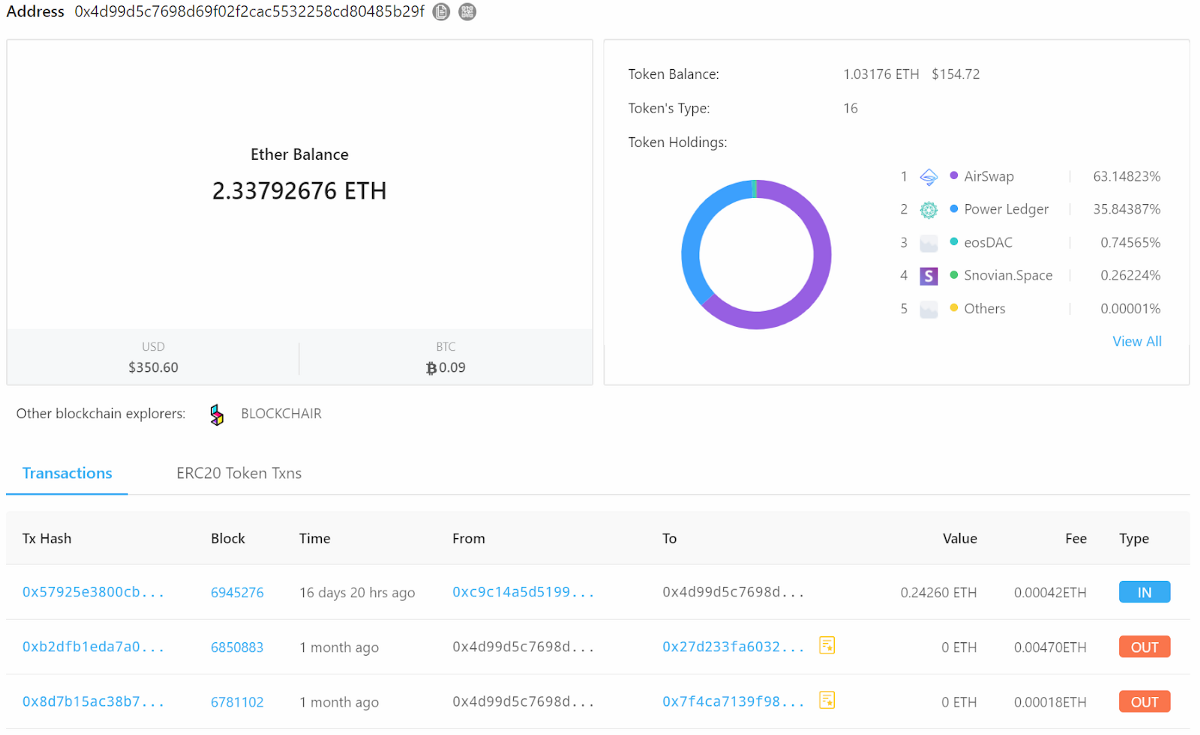The image size is (1200, 735).
Task: Click the AirSwap token icon
Action: pos(929,177)
